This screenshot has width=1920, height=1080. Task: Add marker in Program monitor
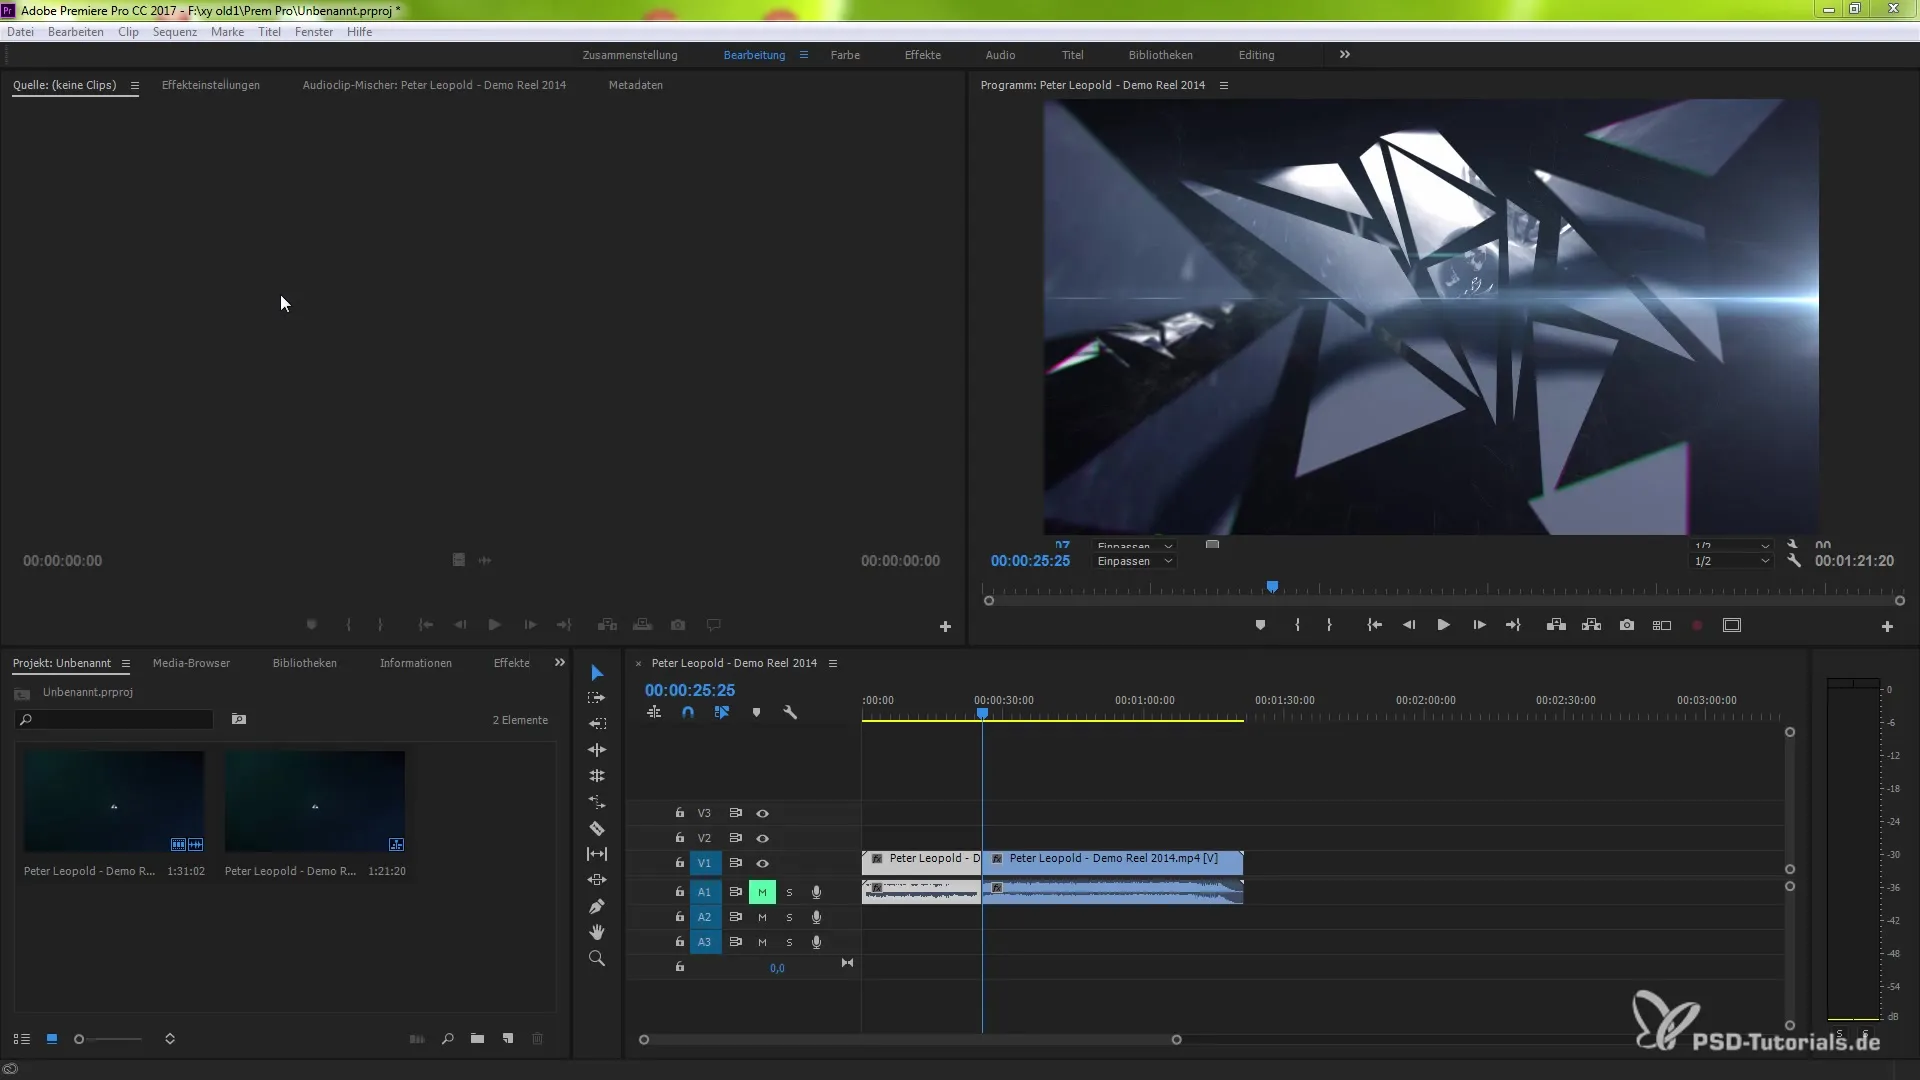coord(1260,625)
